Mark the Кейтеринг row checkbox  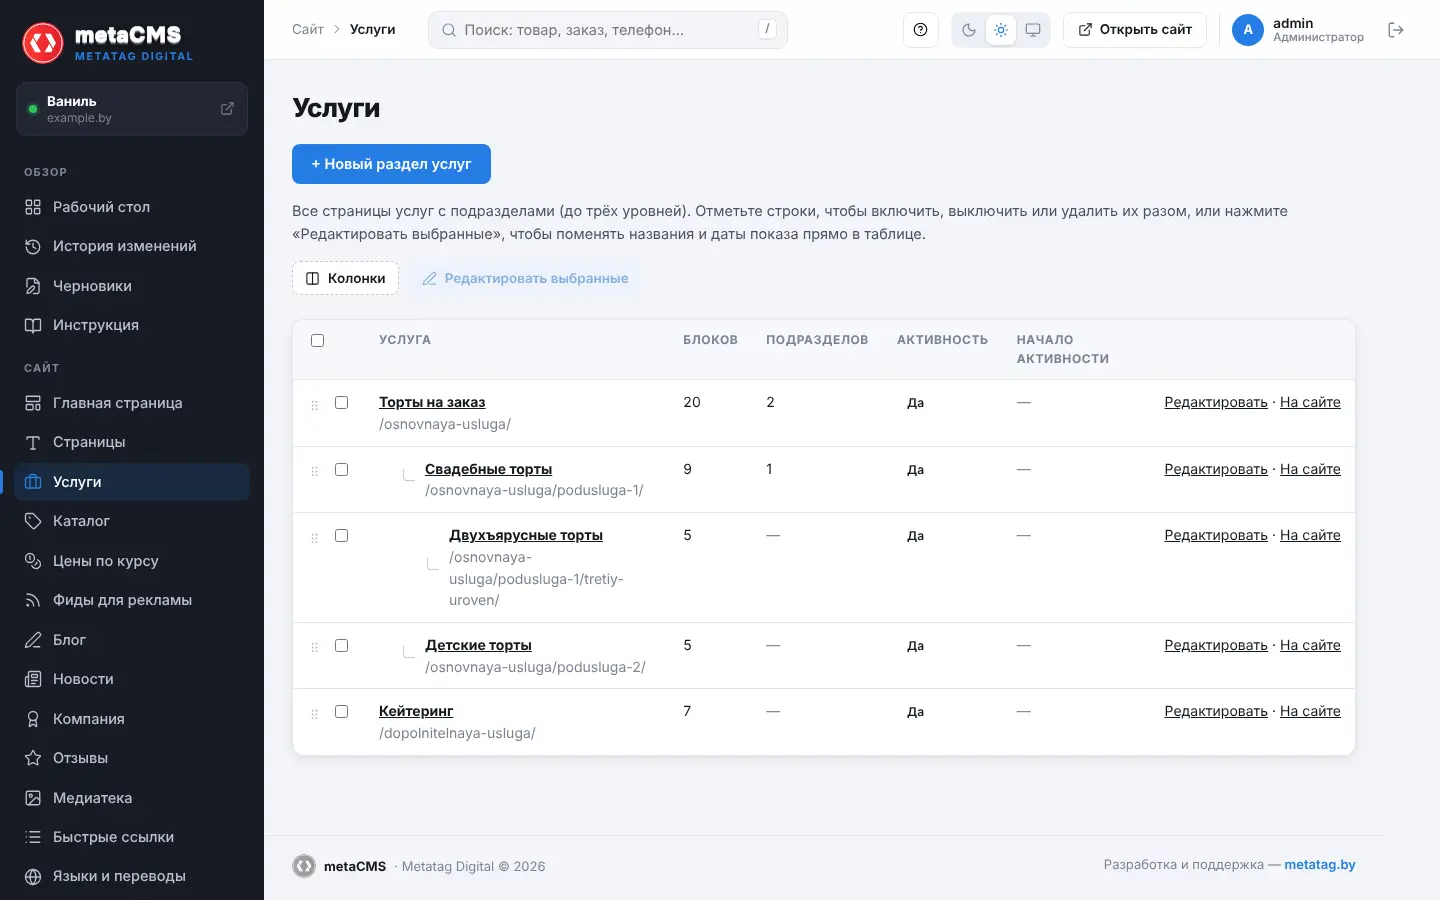coord(341,712)
